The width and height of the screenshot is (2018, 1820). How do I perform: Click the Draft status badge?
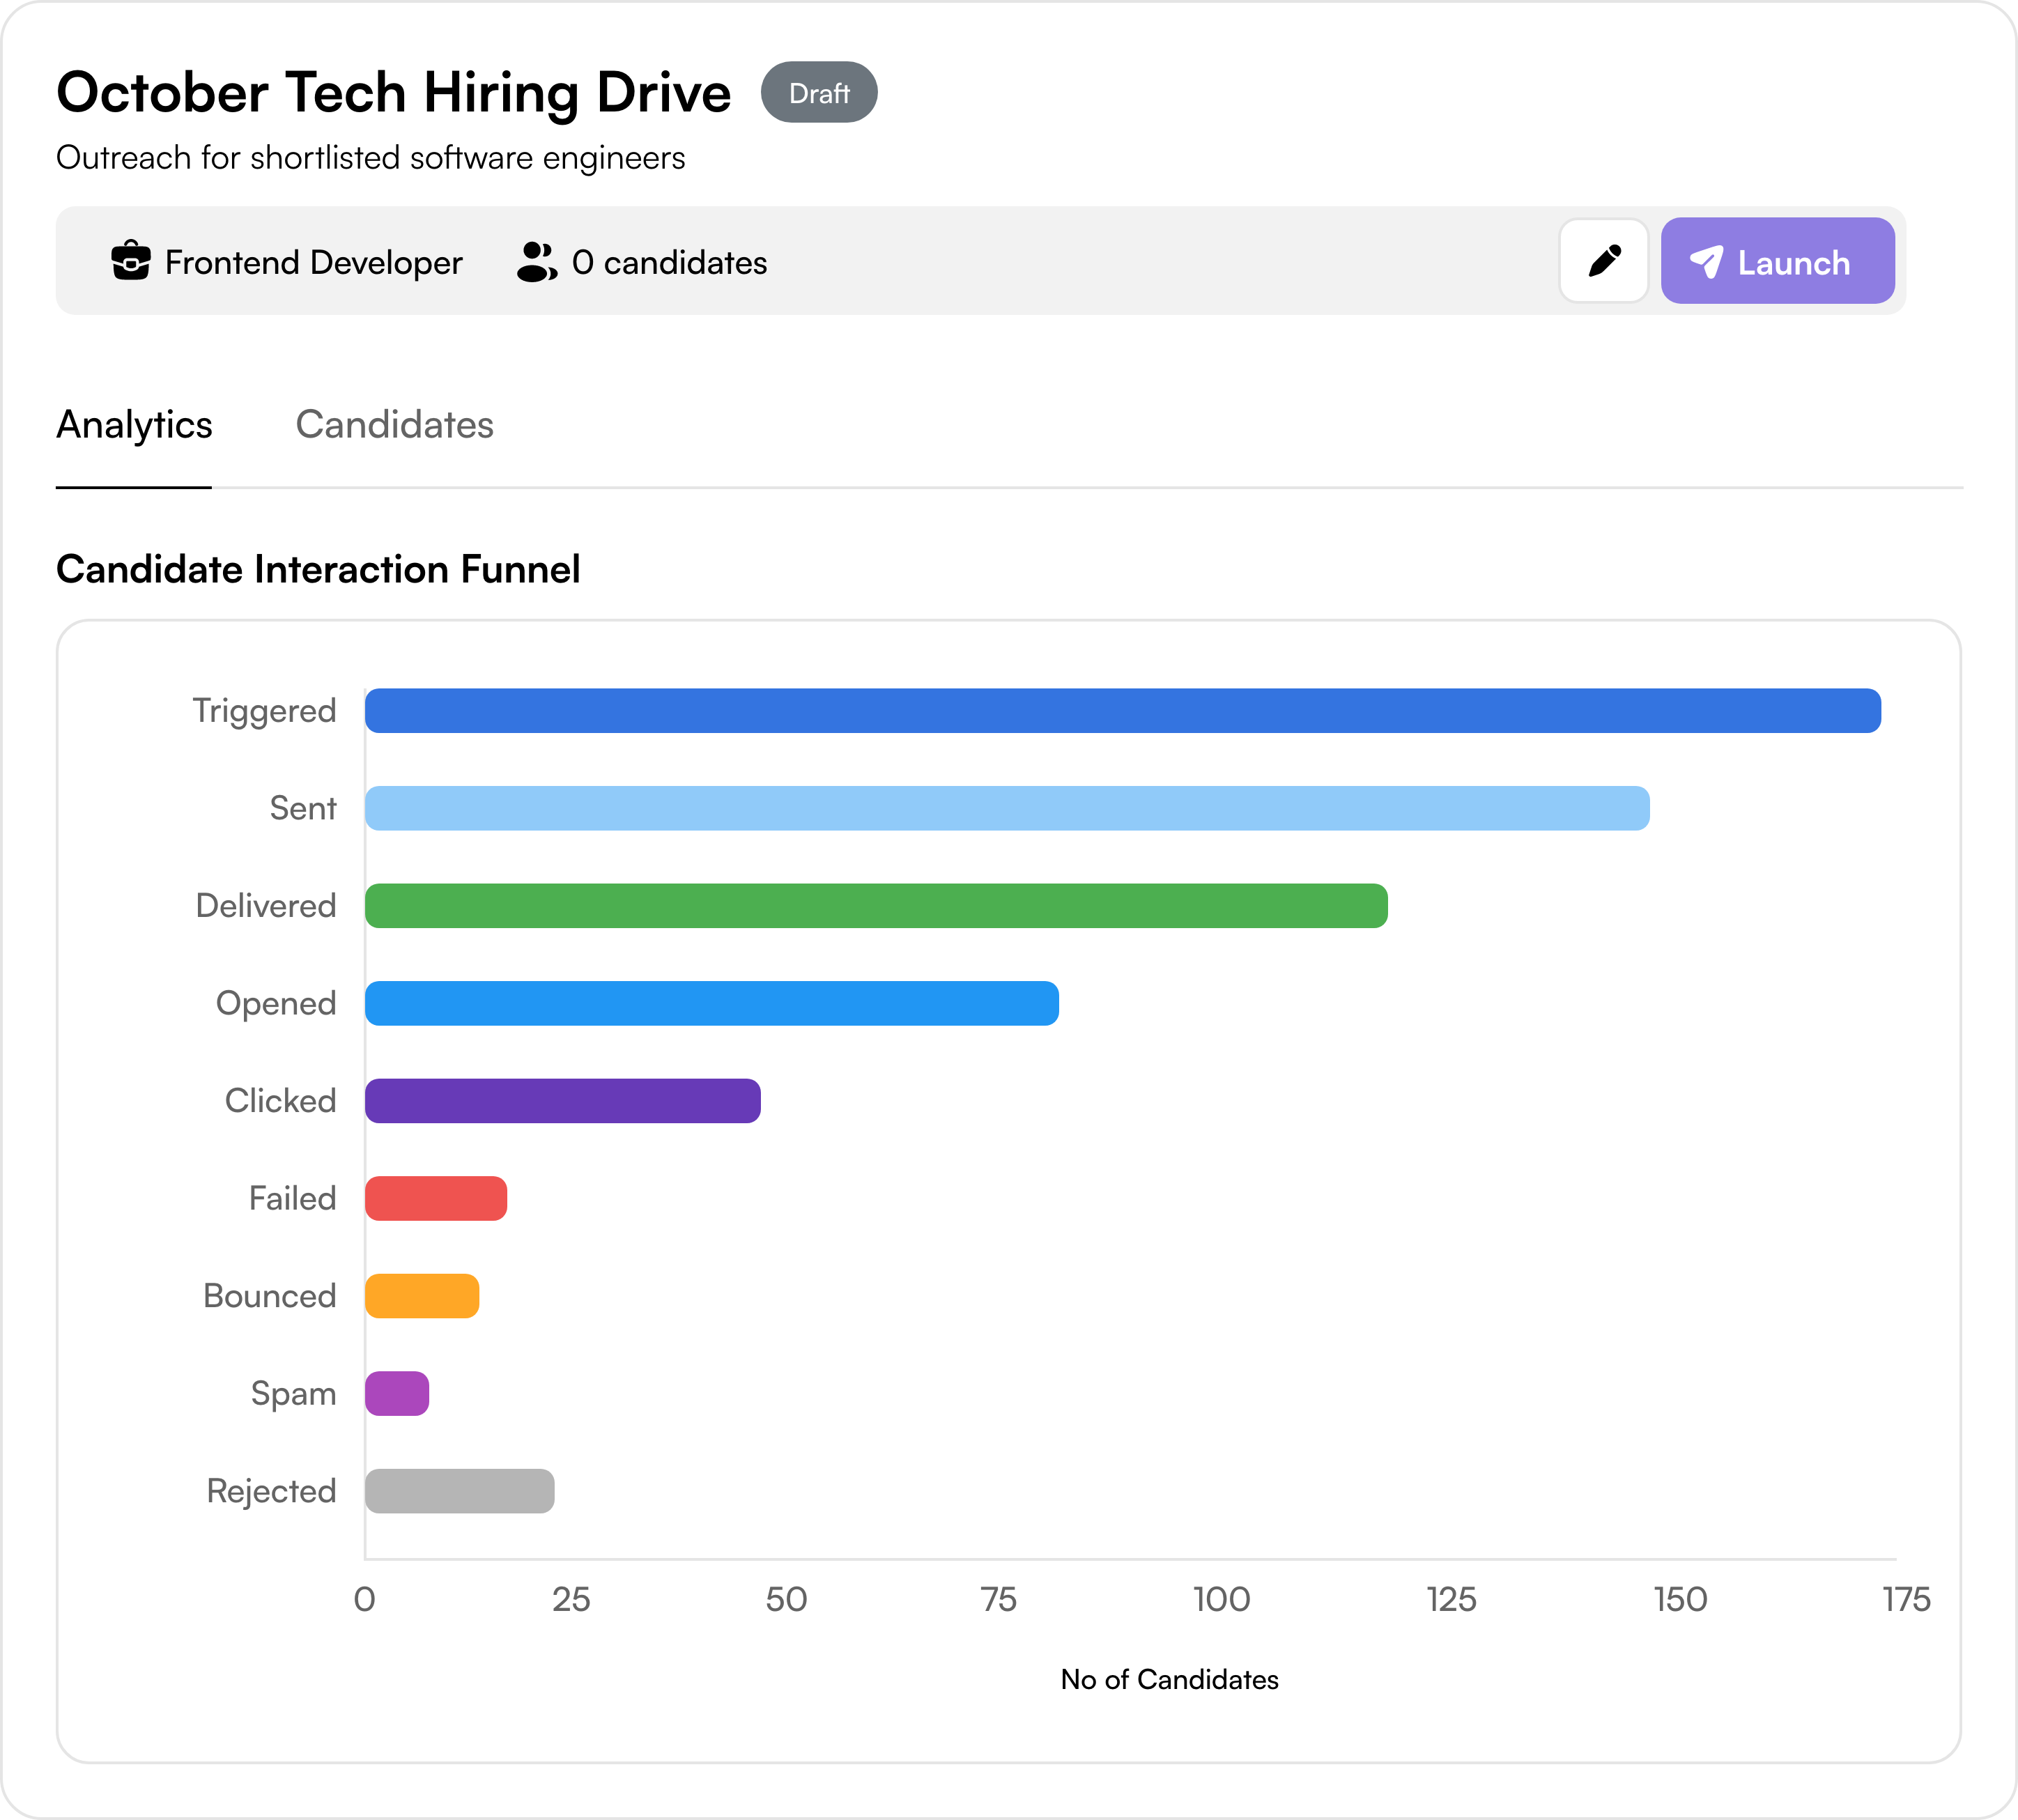818,93
